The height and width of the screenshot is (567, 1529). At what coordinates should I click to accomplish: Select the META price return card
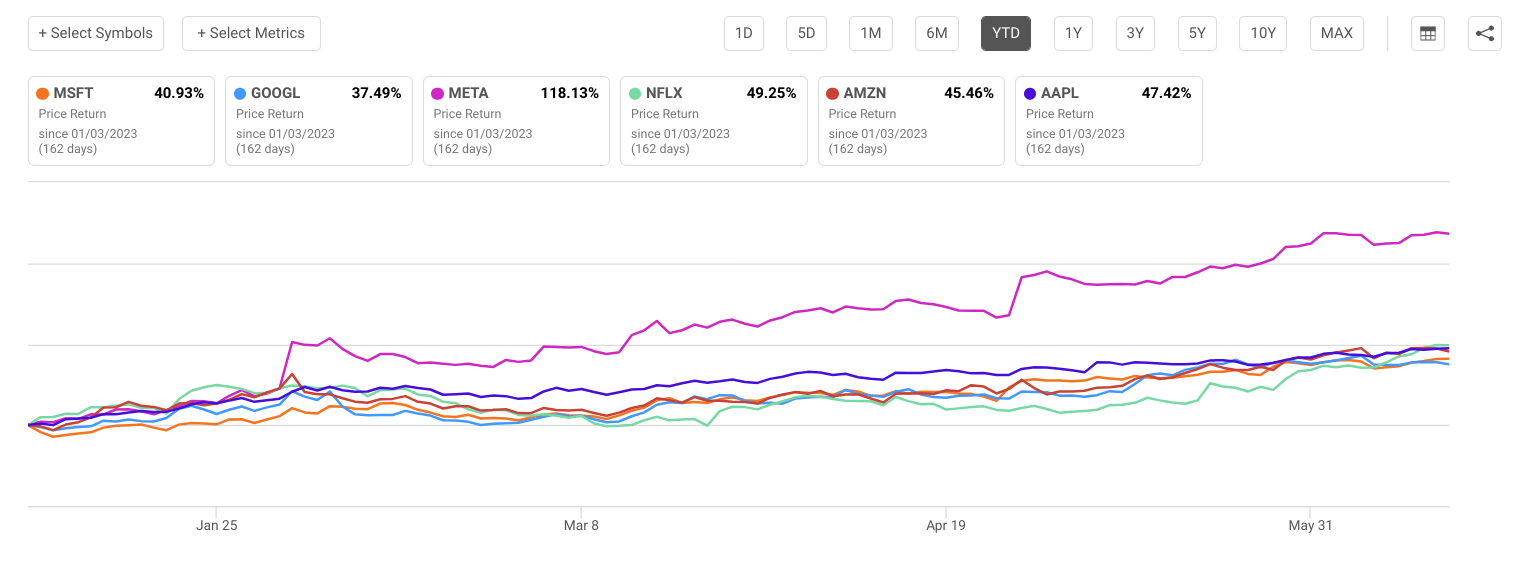tap(516, 121)
